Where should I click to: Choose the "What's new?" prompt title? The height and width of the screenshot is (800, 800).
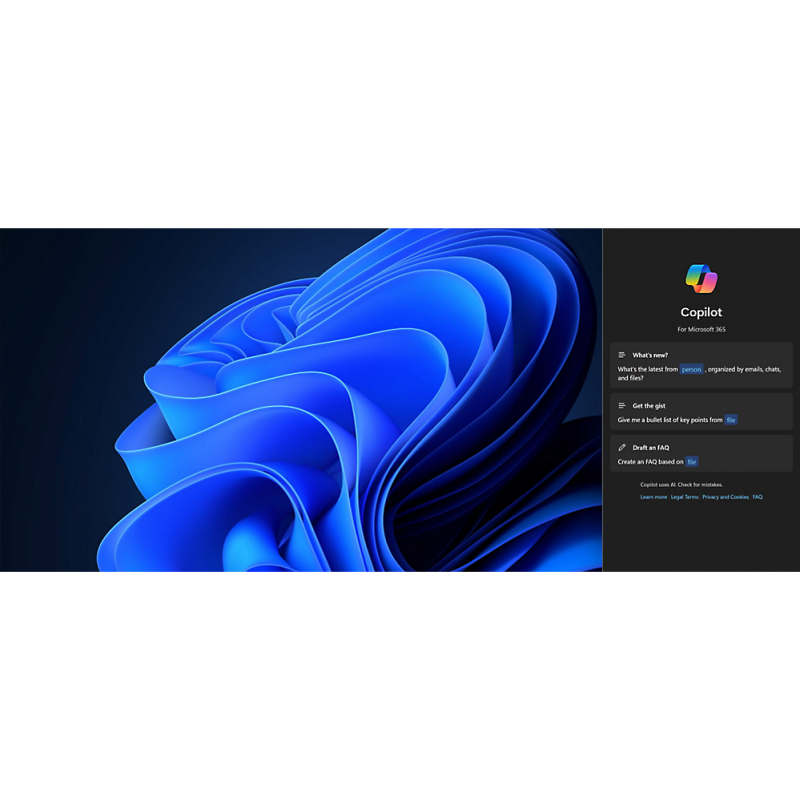coord(650,355)
